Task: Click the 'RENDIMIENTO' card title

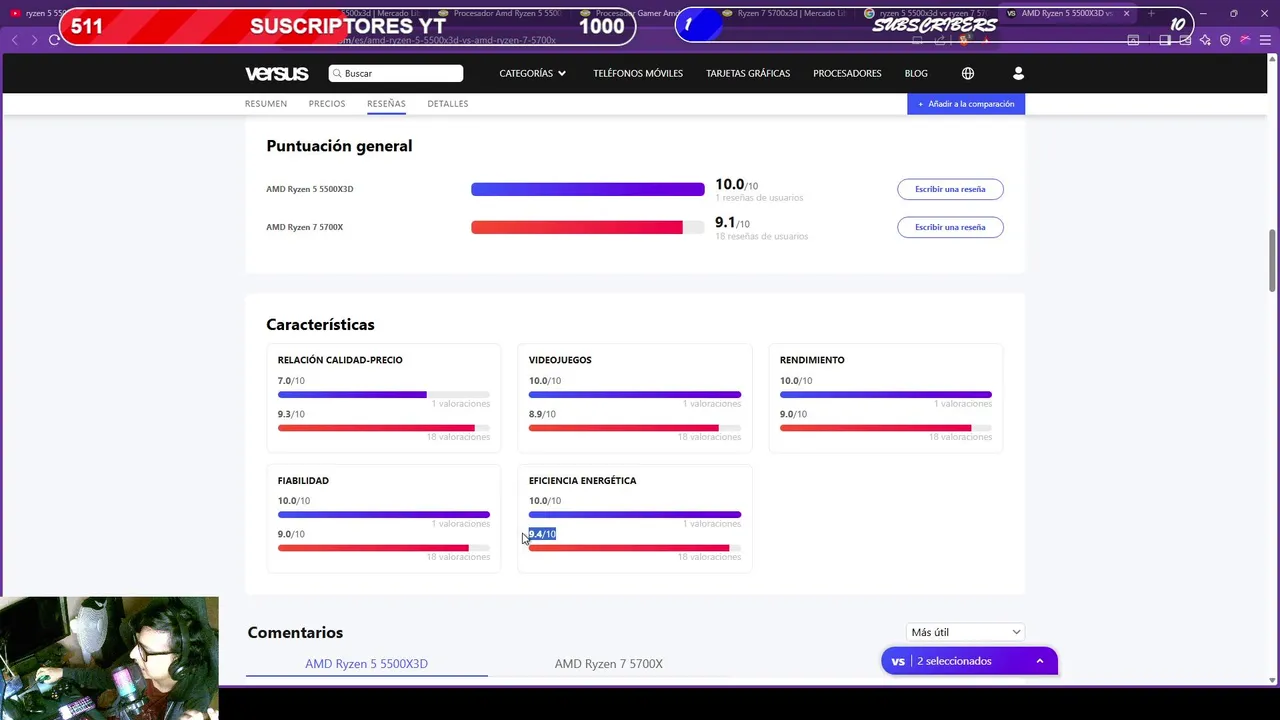Action: point(812,360)
